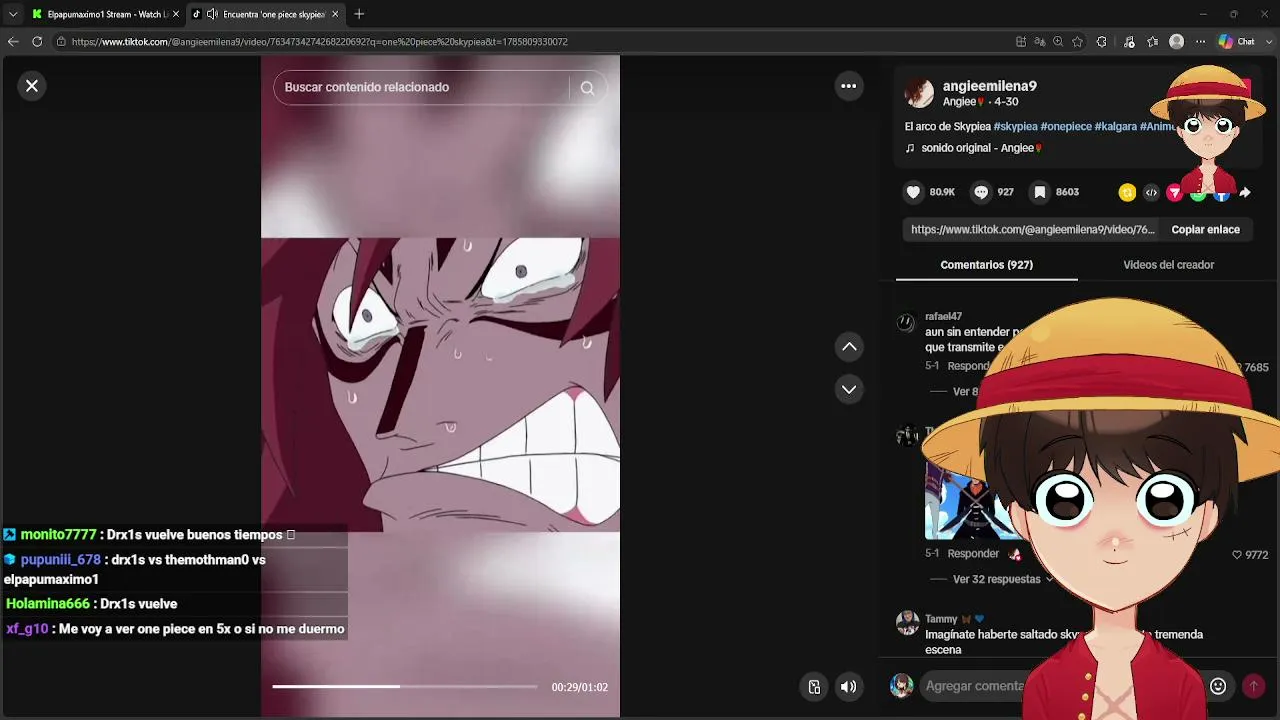The height and width of the screenshot is (720, 1280).
Task: Open a new browser tab
Action: 359,14
